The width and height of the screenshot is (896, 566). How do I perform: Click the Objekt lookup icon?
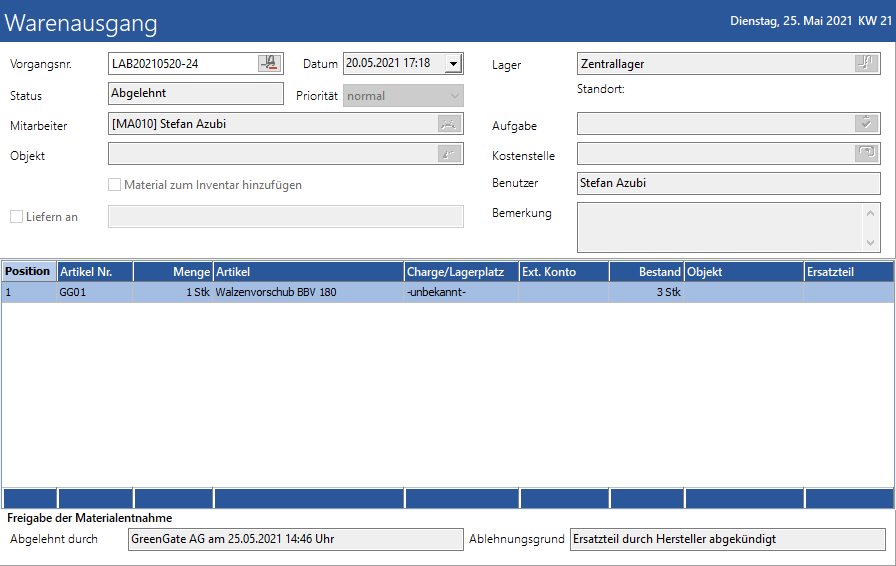click(x=449, y=154)
